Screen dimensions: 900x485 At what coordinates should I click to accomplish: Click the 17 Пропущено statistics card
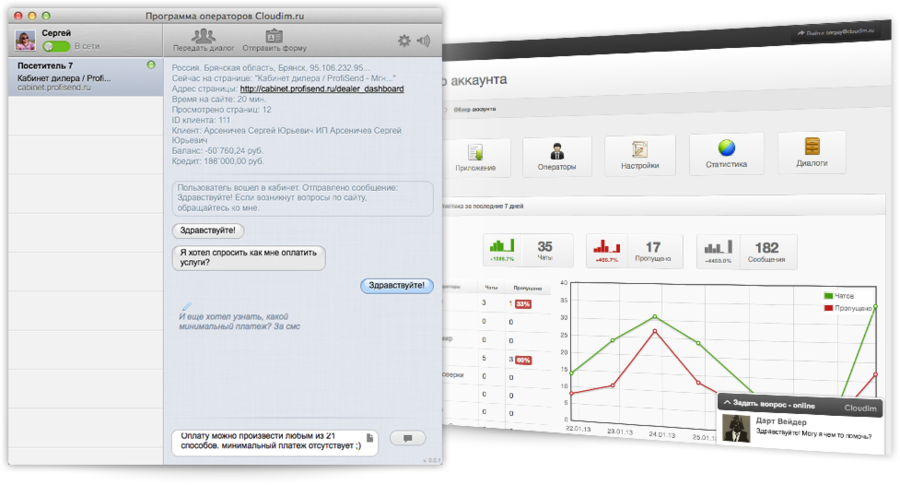point(635,251)
